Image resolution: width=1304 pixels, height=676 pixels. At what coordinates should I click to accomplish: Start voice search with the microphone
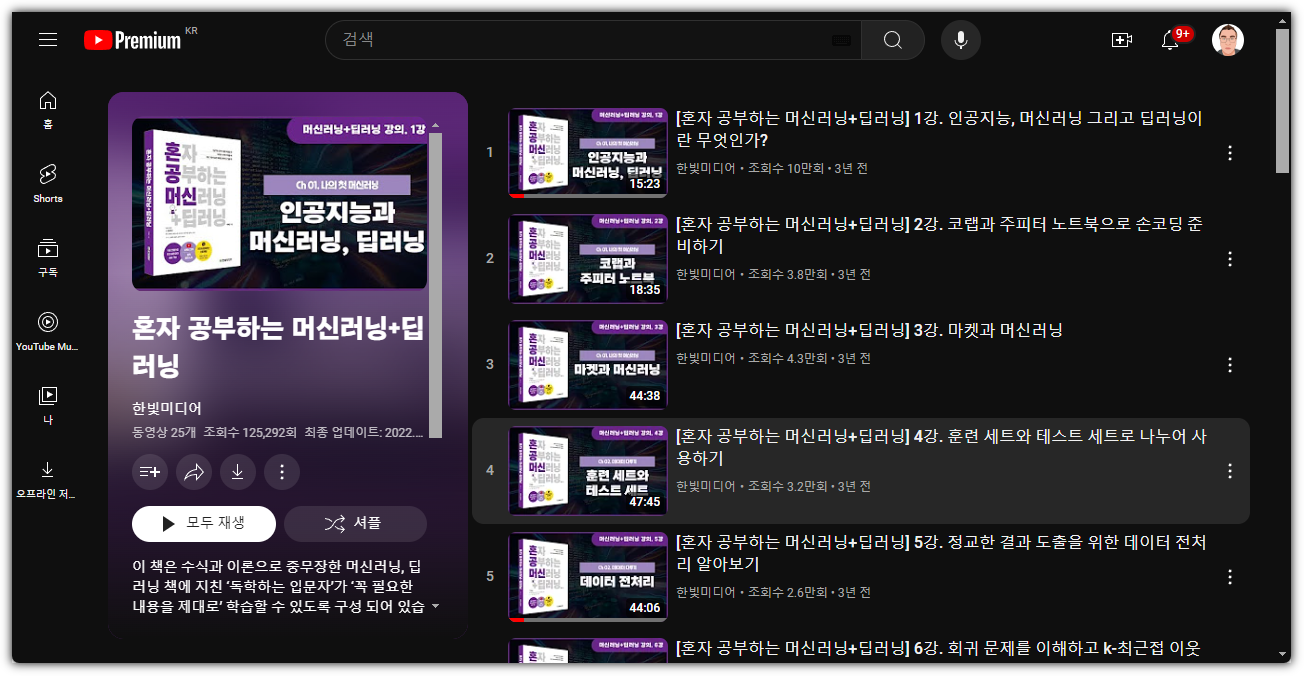click(x=961, y=40)
